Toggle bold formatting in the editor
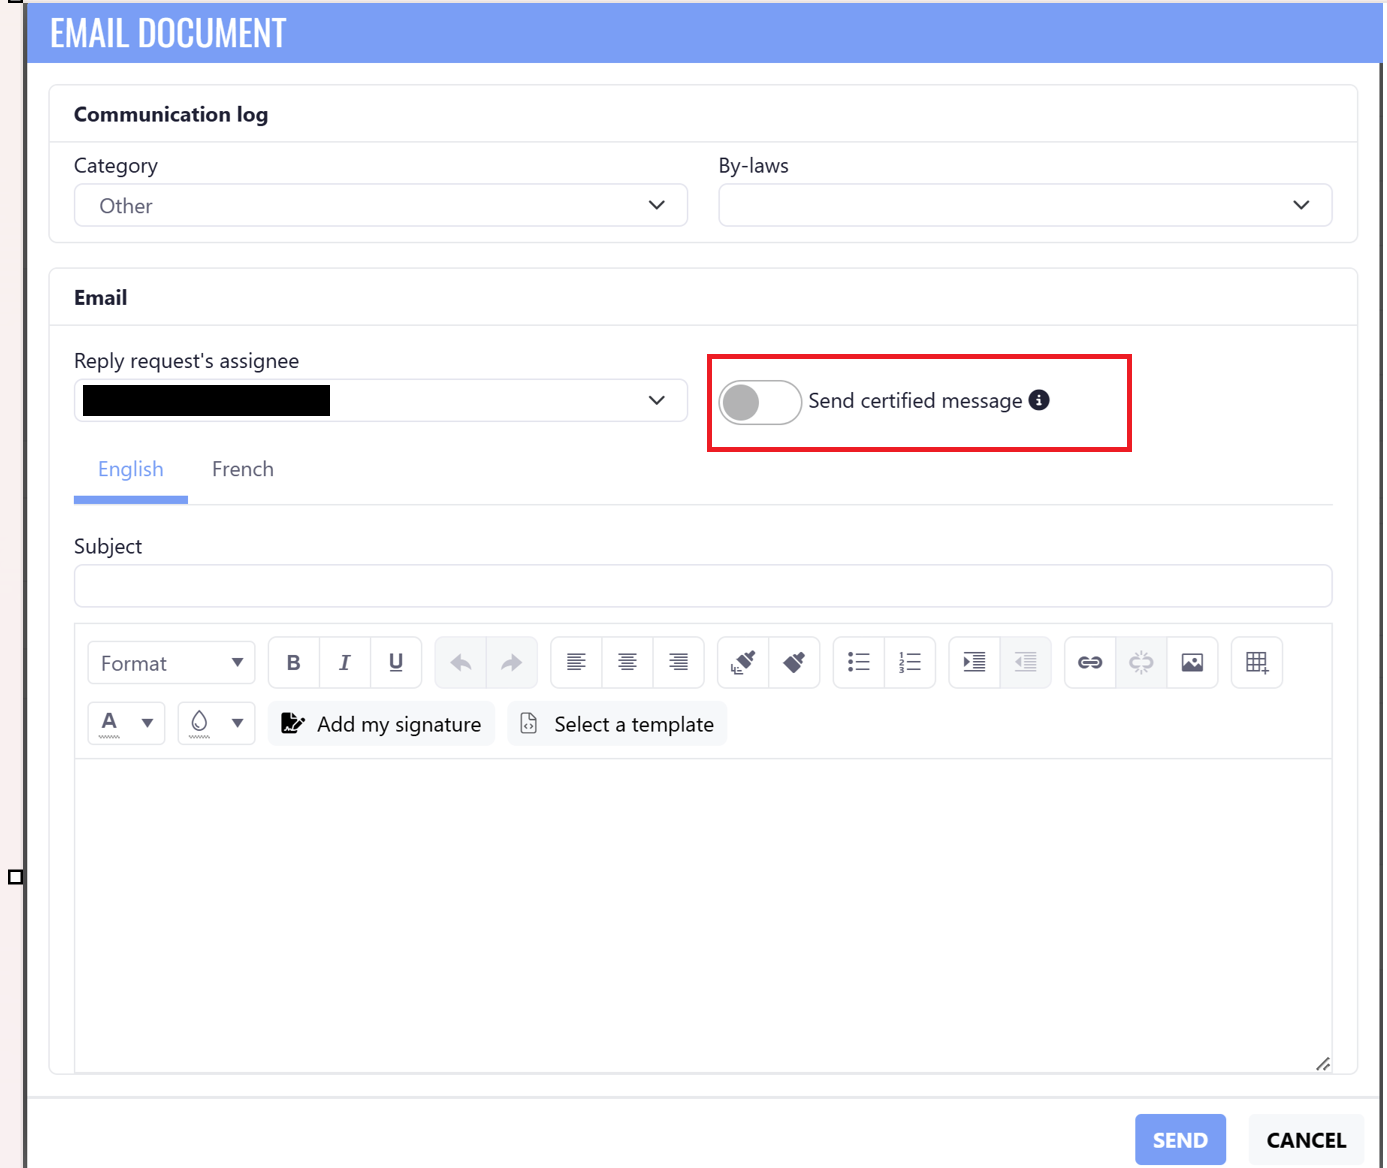This screenshot has width=1387, height=1168. [x=294, y=662]
